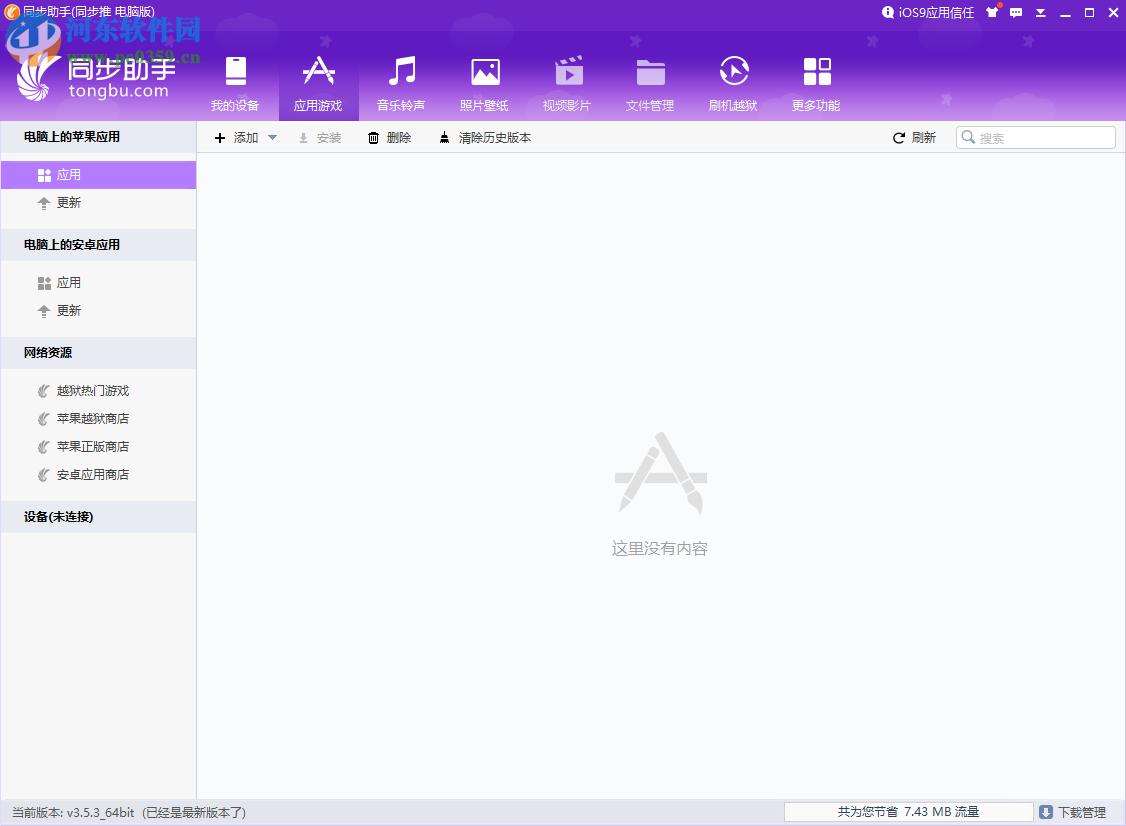Click 清除历史版本 button

pos(485,138)
